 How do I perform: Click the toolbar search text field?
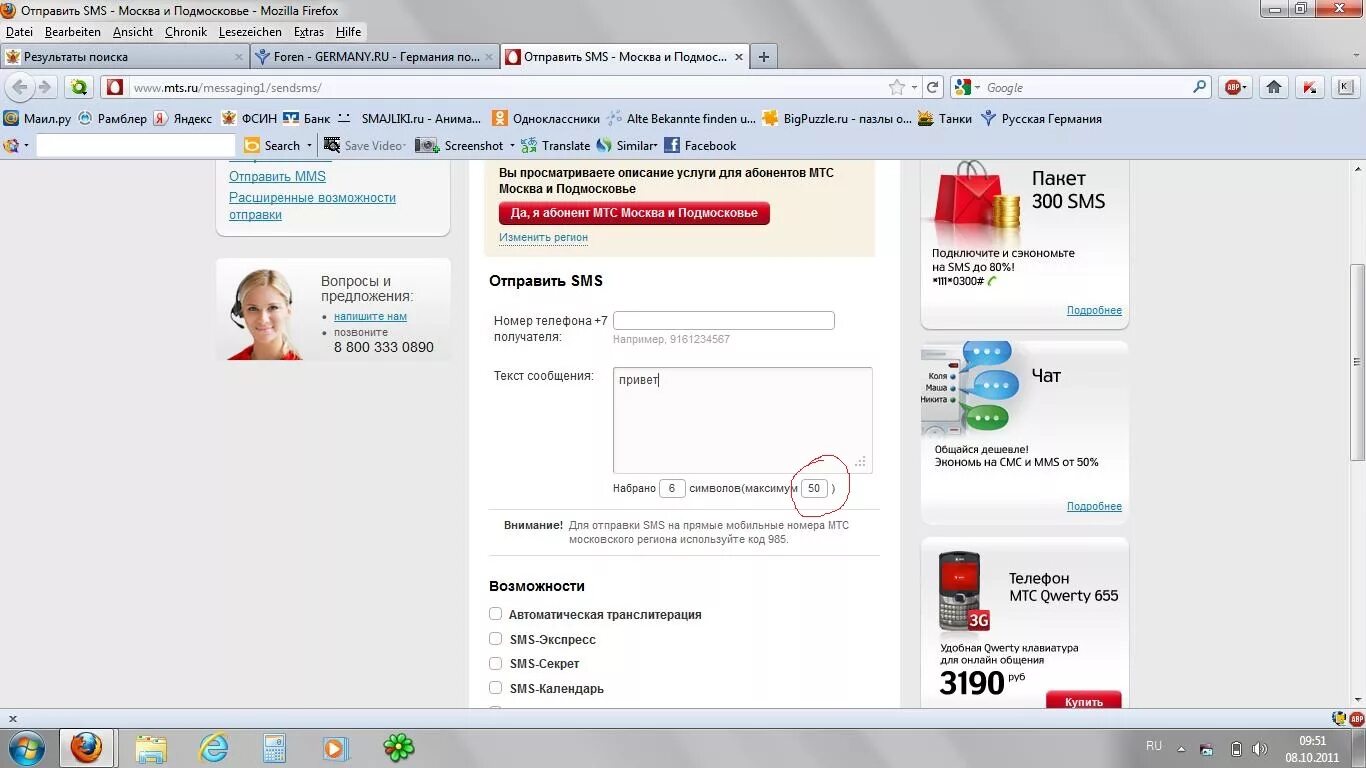coord(135,145)
